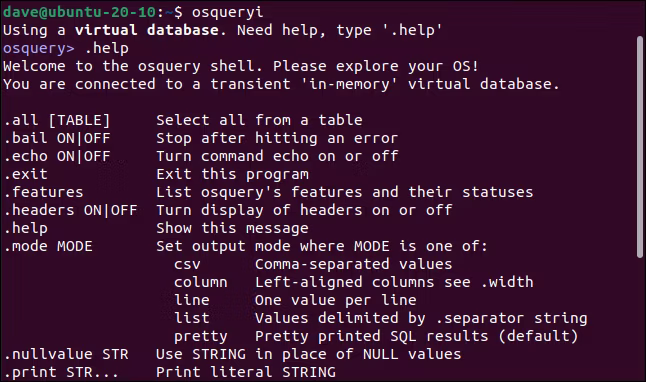Click the osquery> prompt label
Screen dimensions: 646x382
point(39,49)
